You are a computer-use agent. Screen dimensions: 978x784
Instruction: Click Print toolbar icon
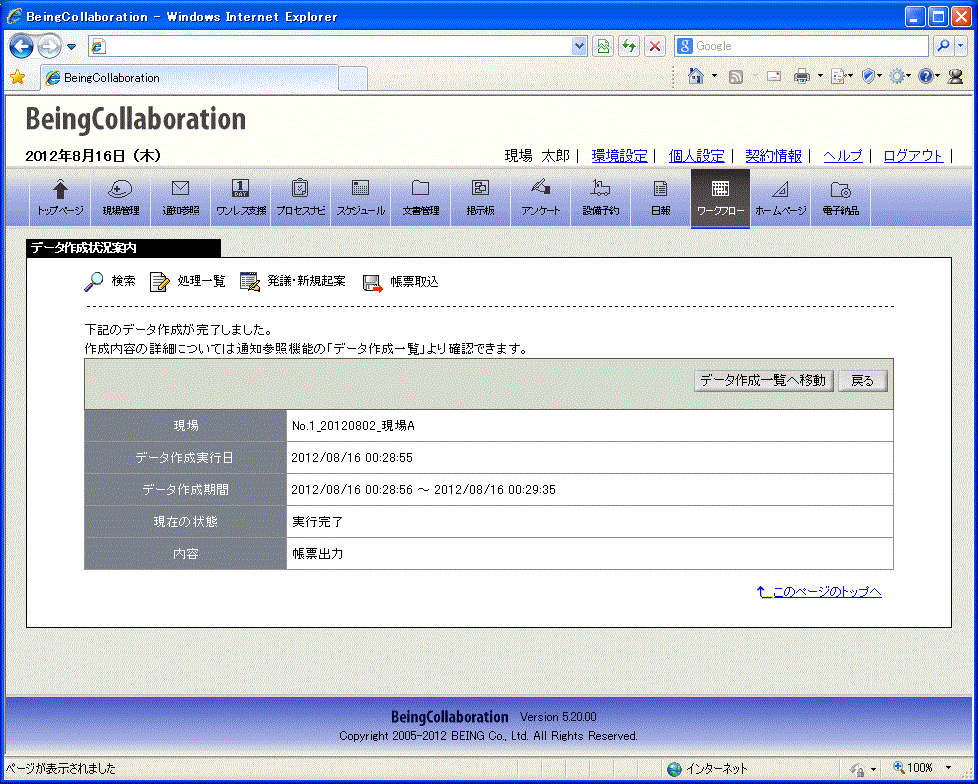[x=801, y=77]
